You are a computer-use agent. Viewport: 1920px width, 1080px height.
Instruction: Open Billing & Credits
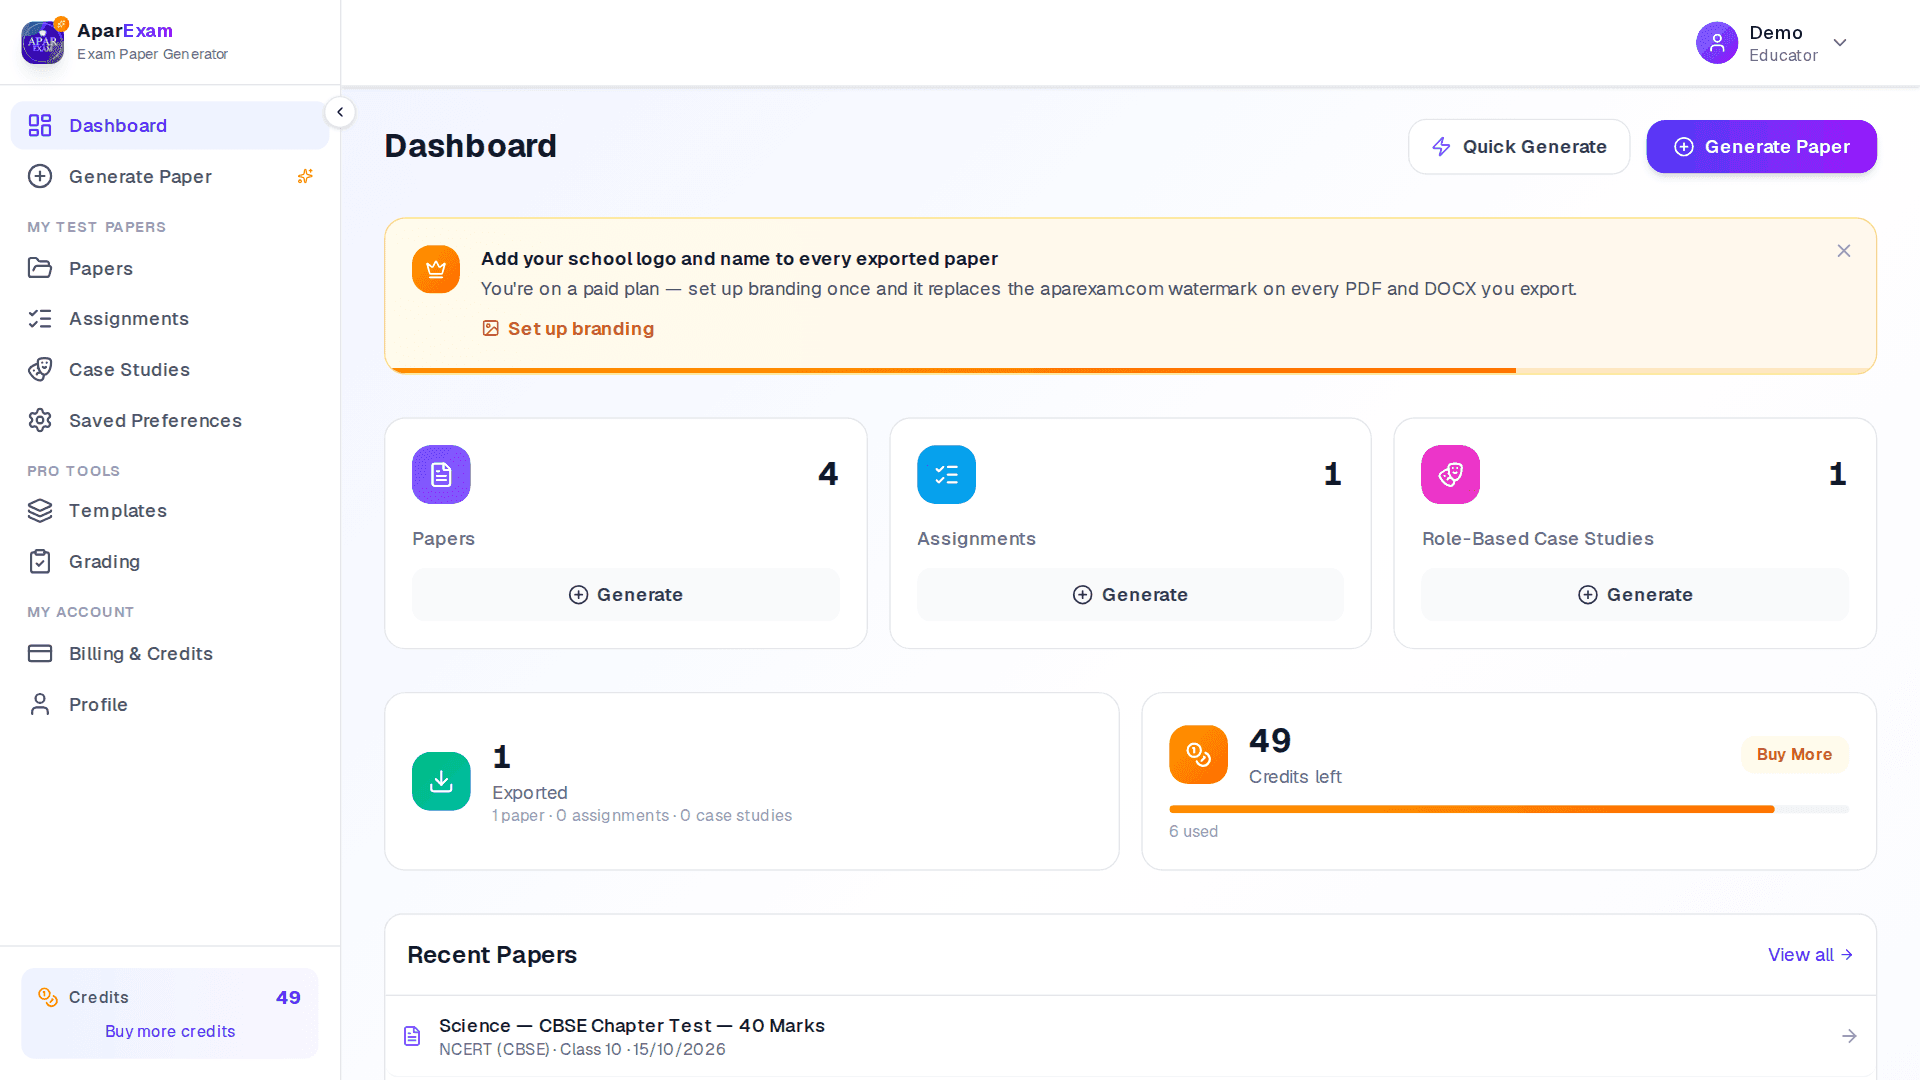tap(170, 653)
